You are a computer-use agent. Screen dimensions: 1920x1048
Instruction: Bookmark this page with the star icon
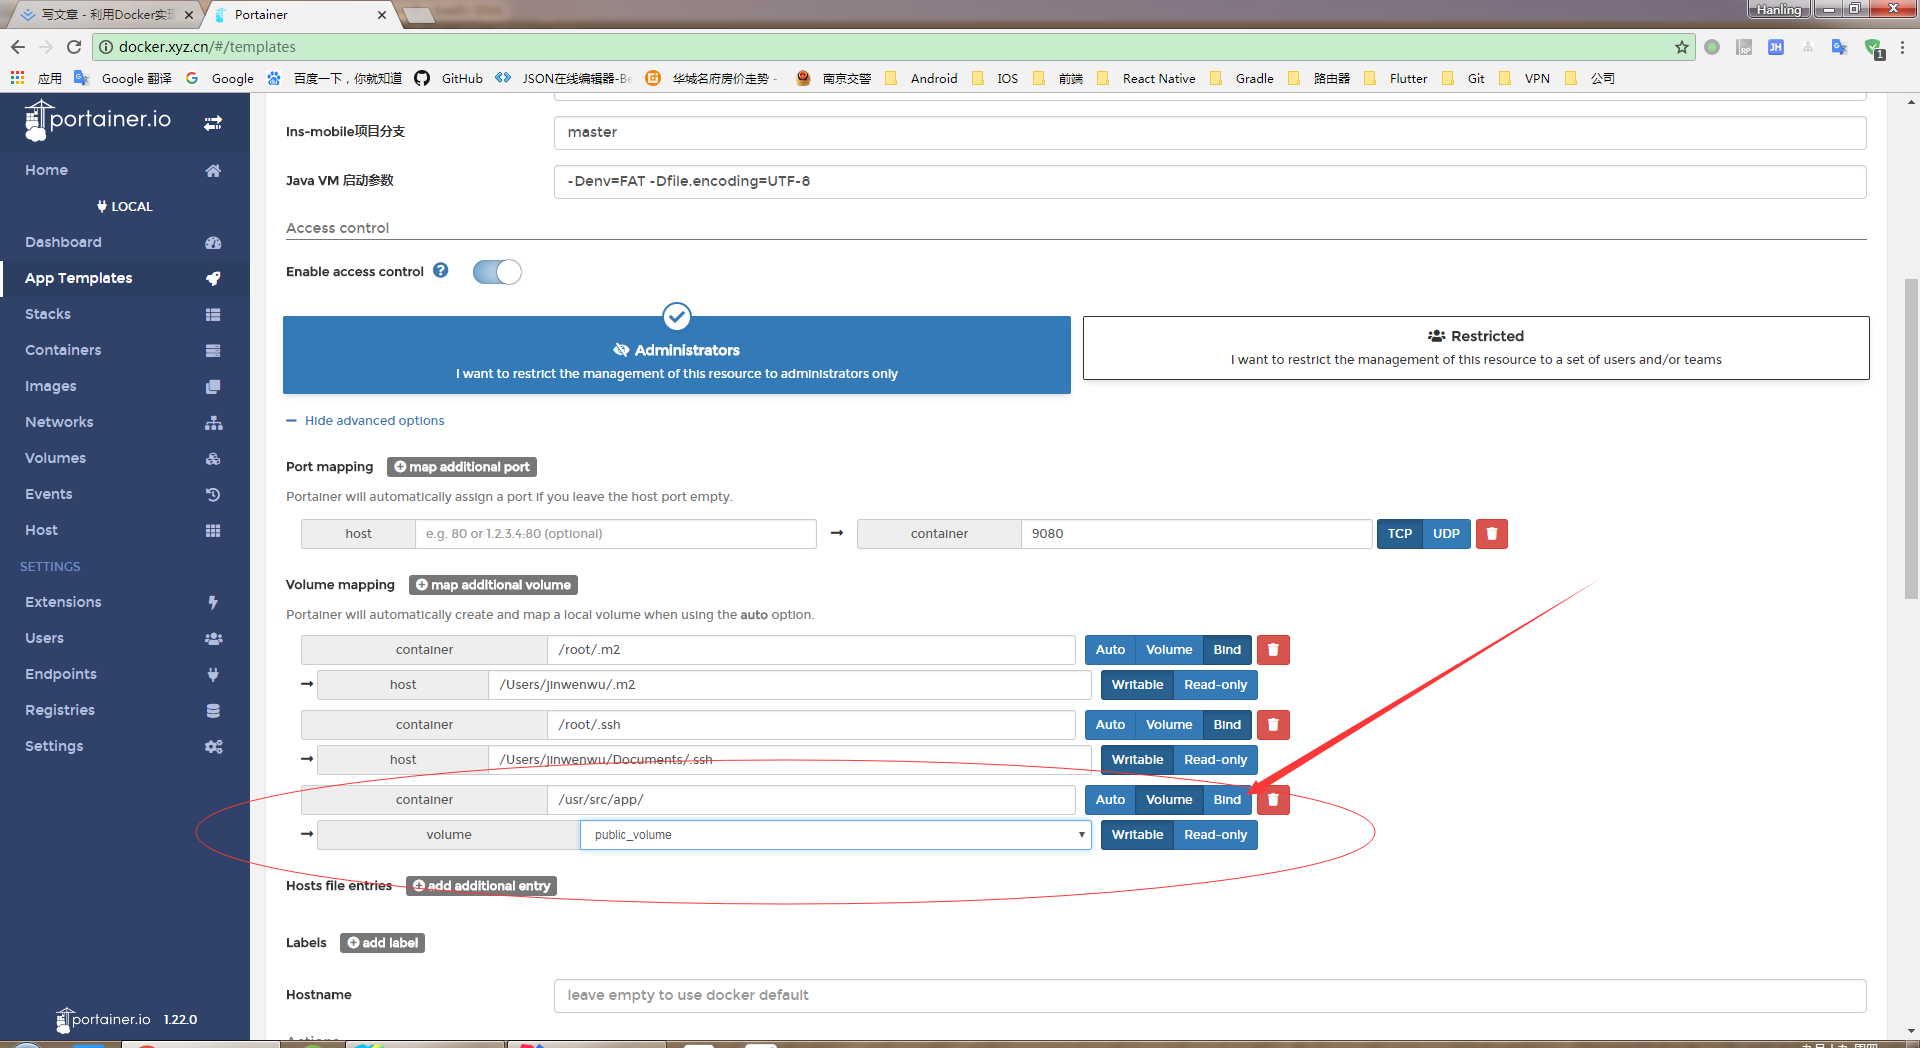[1682, 47]
